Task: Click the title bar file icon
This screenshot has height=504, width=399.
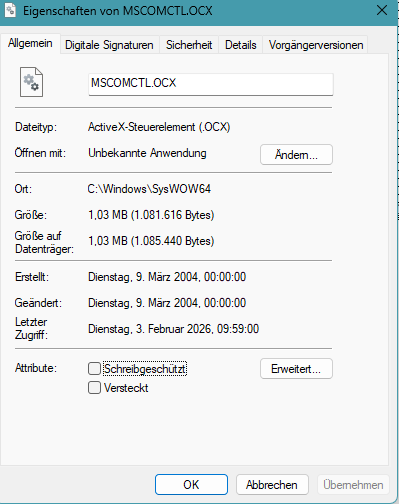Action: click(10, 10)
